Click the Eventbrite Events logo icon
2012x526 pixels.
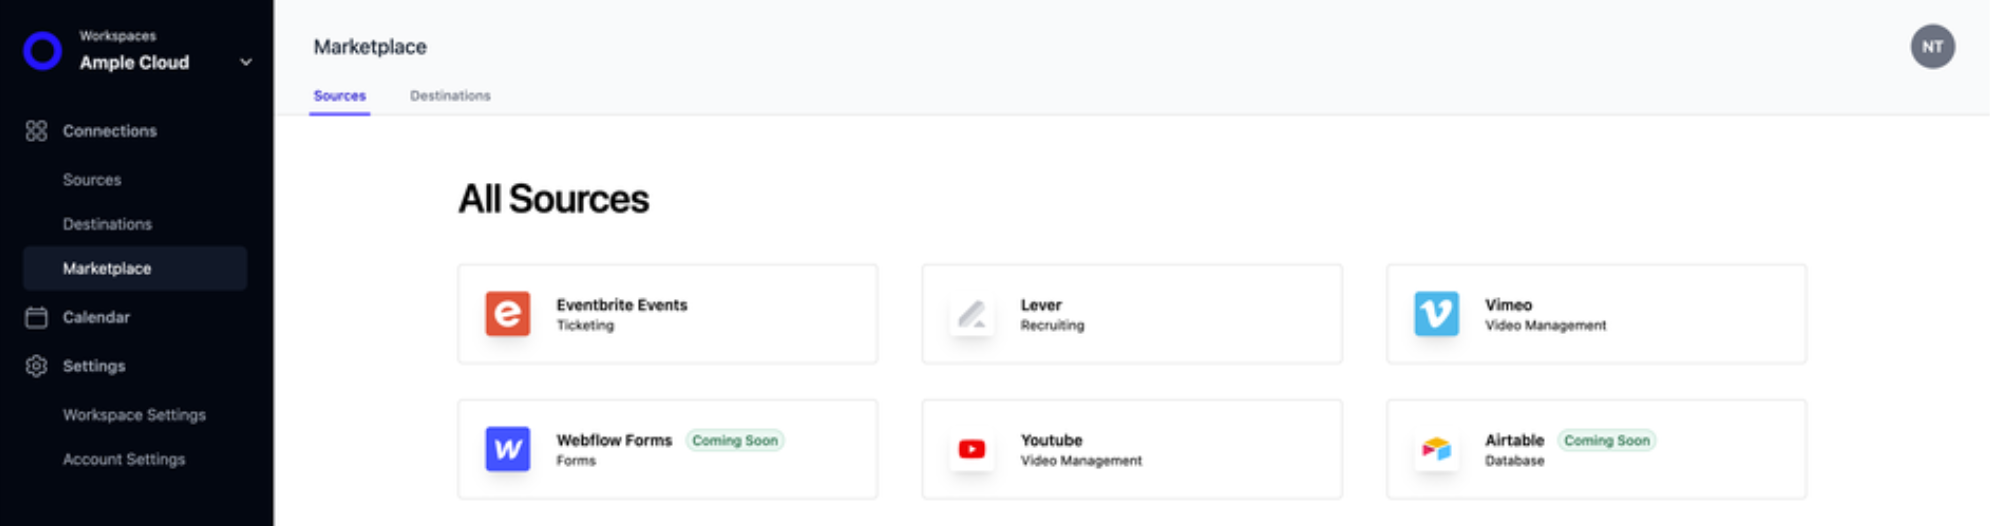[x=507, y=314]
